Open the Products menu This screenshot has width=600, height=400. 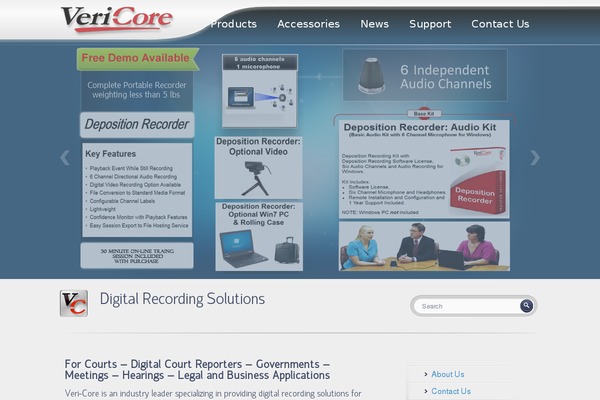pyautogui.click(x=233, y=24)
